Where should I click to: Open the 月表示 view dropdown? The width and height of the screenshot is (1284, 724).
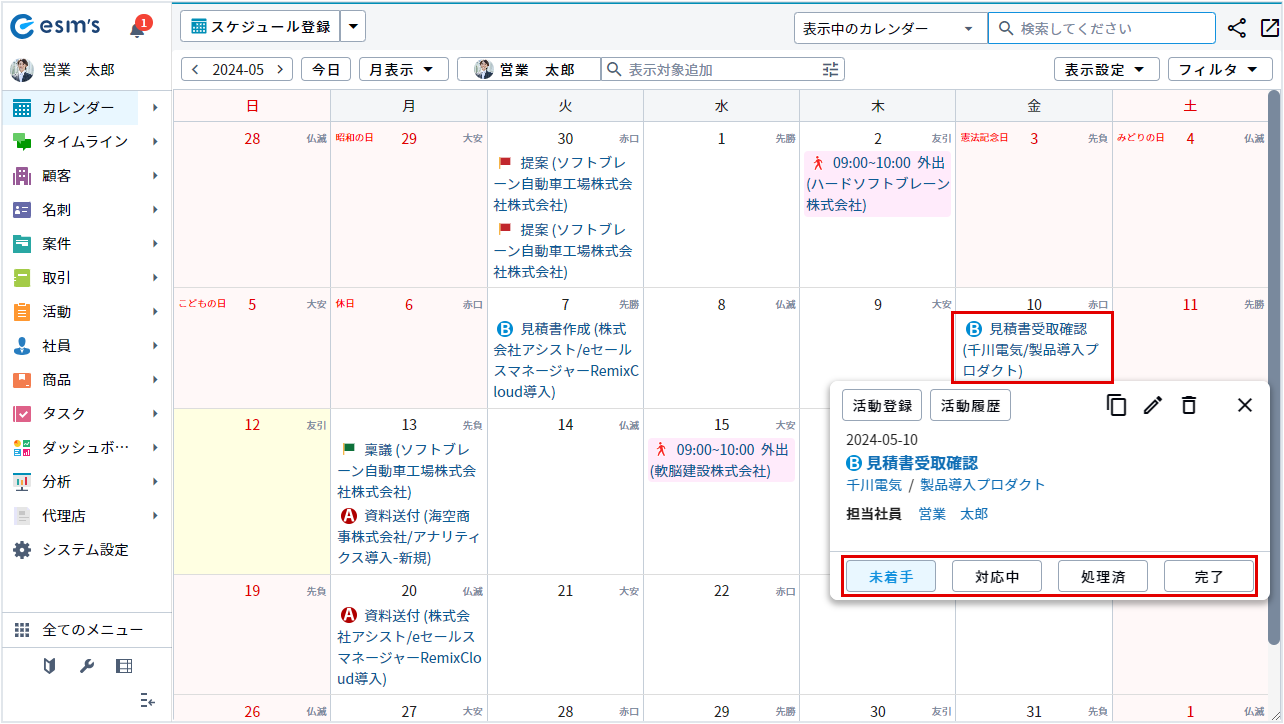click(x=402, y=69)
